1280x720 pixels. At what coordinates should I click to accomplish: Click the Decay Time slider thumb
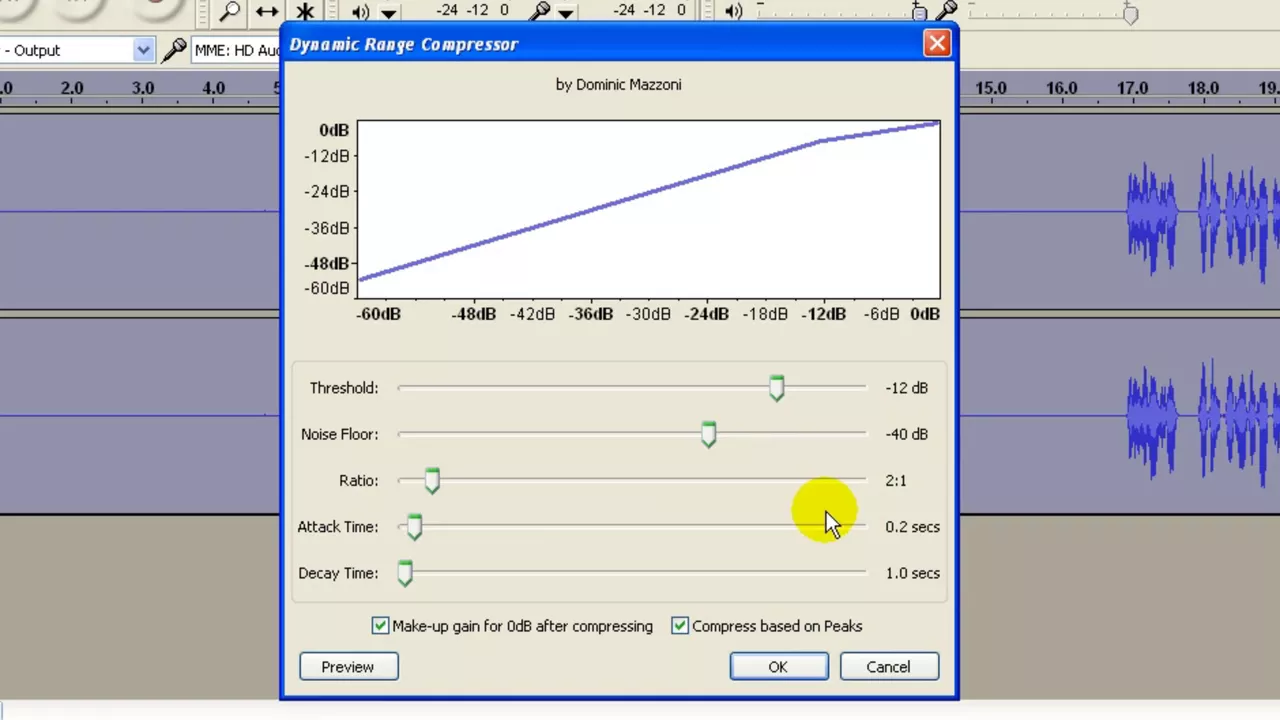pos(405,573)
